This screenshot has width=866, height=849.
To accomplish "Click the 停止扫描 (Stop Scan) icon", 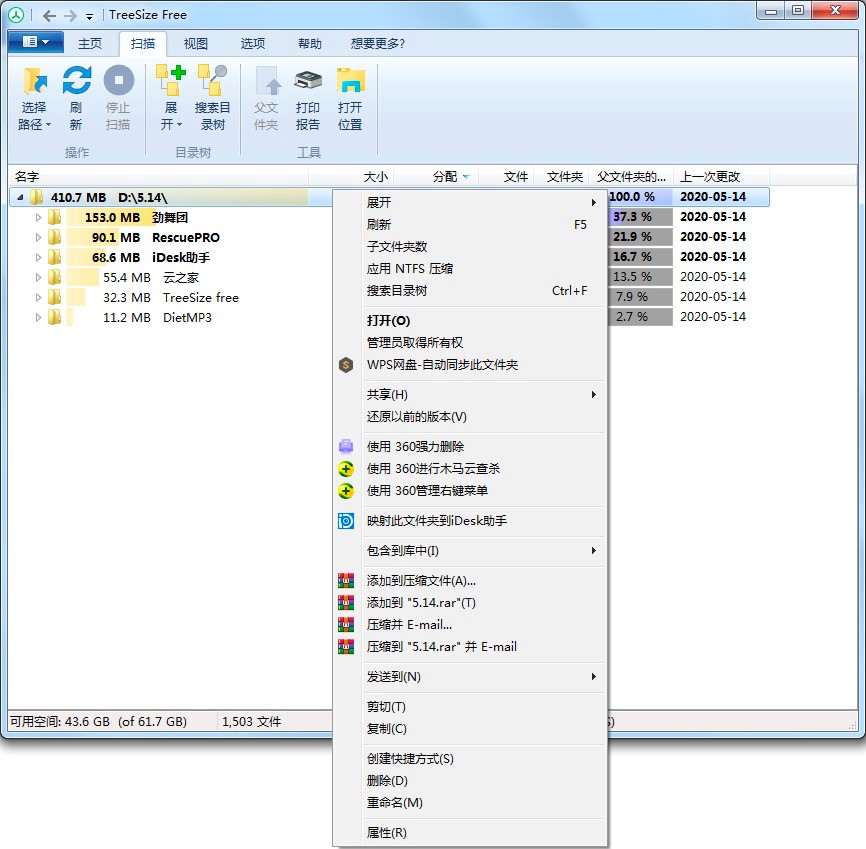I will [119, 97].
